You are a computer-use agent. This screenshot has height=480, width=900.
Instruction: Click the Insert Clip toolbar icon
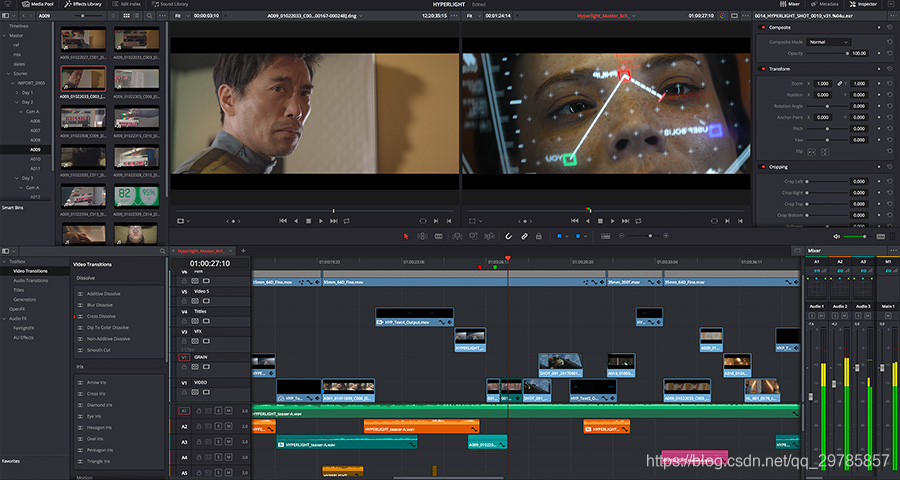pyautogui.click(x=457, y=236)
